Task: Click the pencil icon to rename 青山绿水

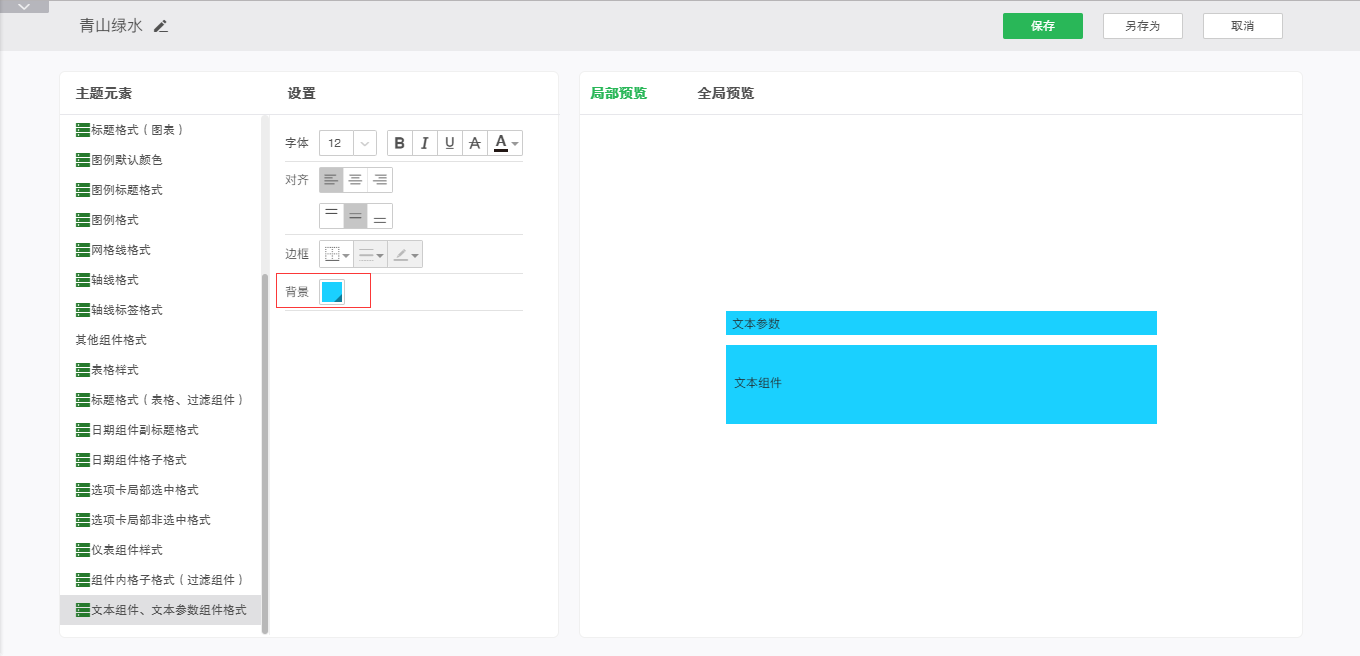Action: click(161, 26)
